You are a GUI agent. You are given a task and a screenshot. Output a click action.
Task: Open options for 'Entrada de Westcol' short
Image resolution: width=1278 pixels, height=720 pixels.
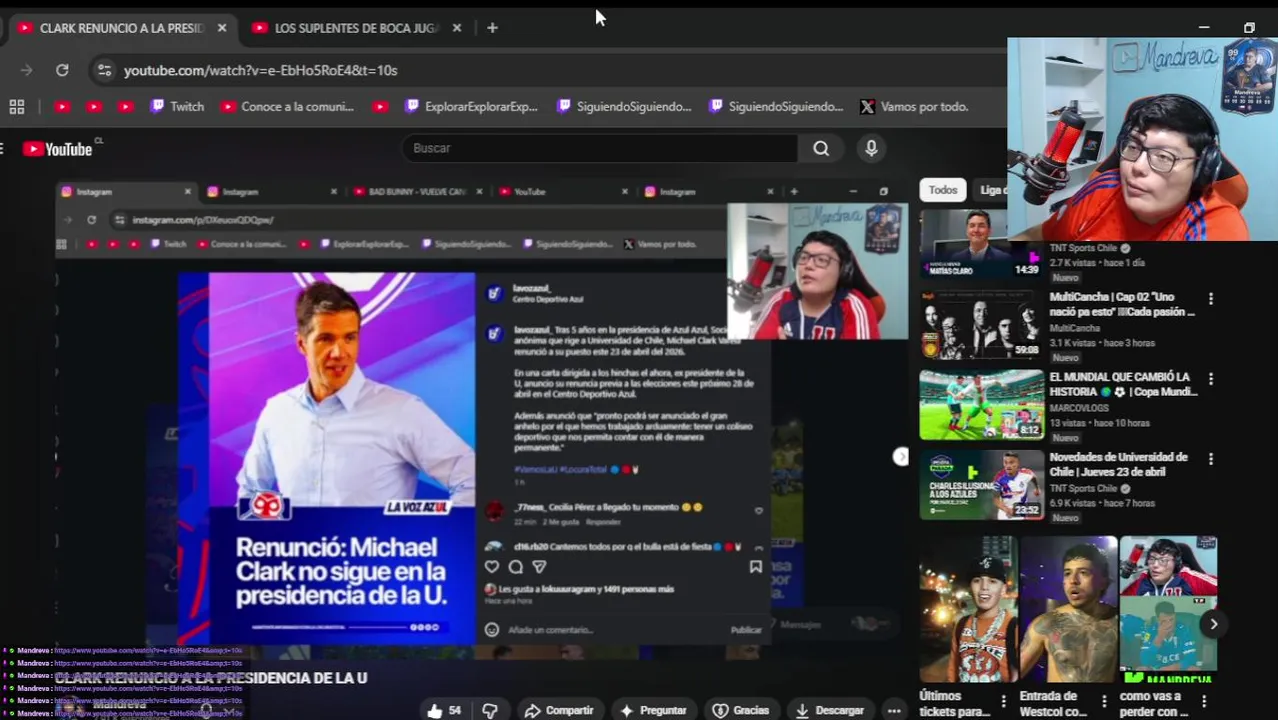point(1104,702)
